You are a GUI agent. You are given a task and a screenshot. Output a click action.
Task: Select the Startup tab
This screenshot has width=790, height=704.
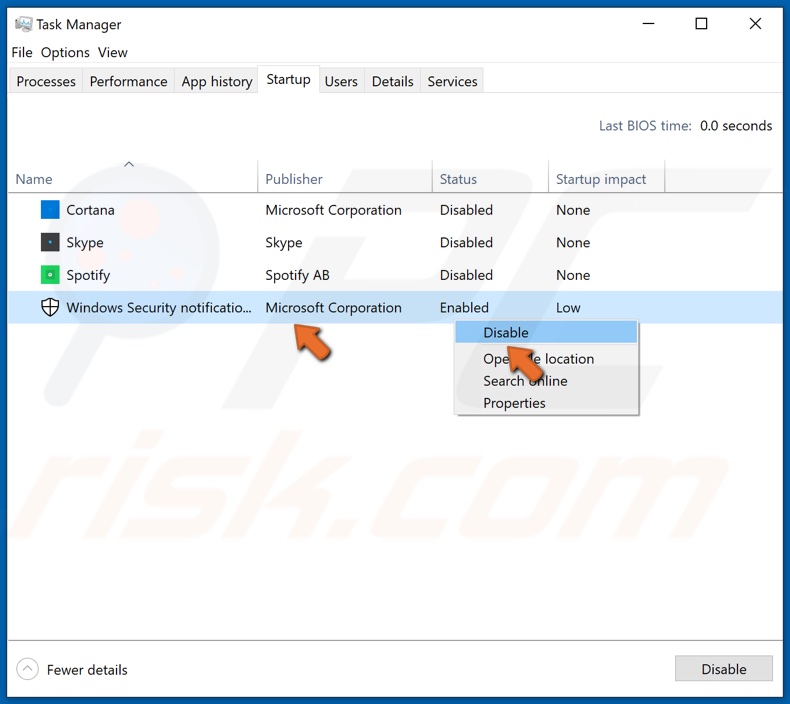[288, 79]
